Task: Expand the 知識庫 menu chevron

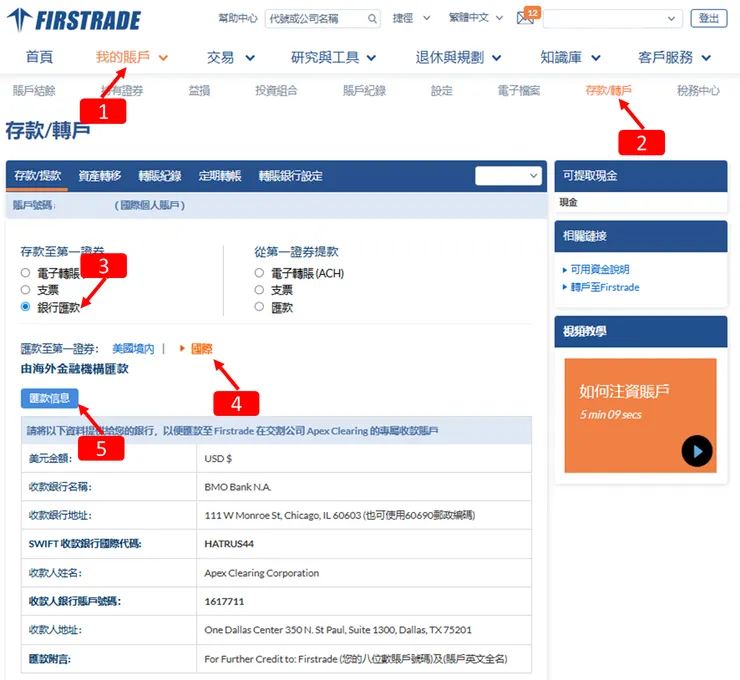Action: [x=596, y=58]
